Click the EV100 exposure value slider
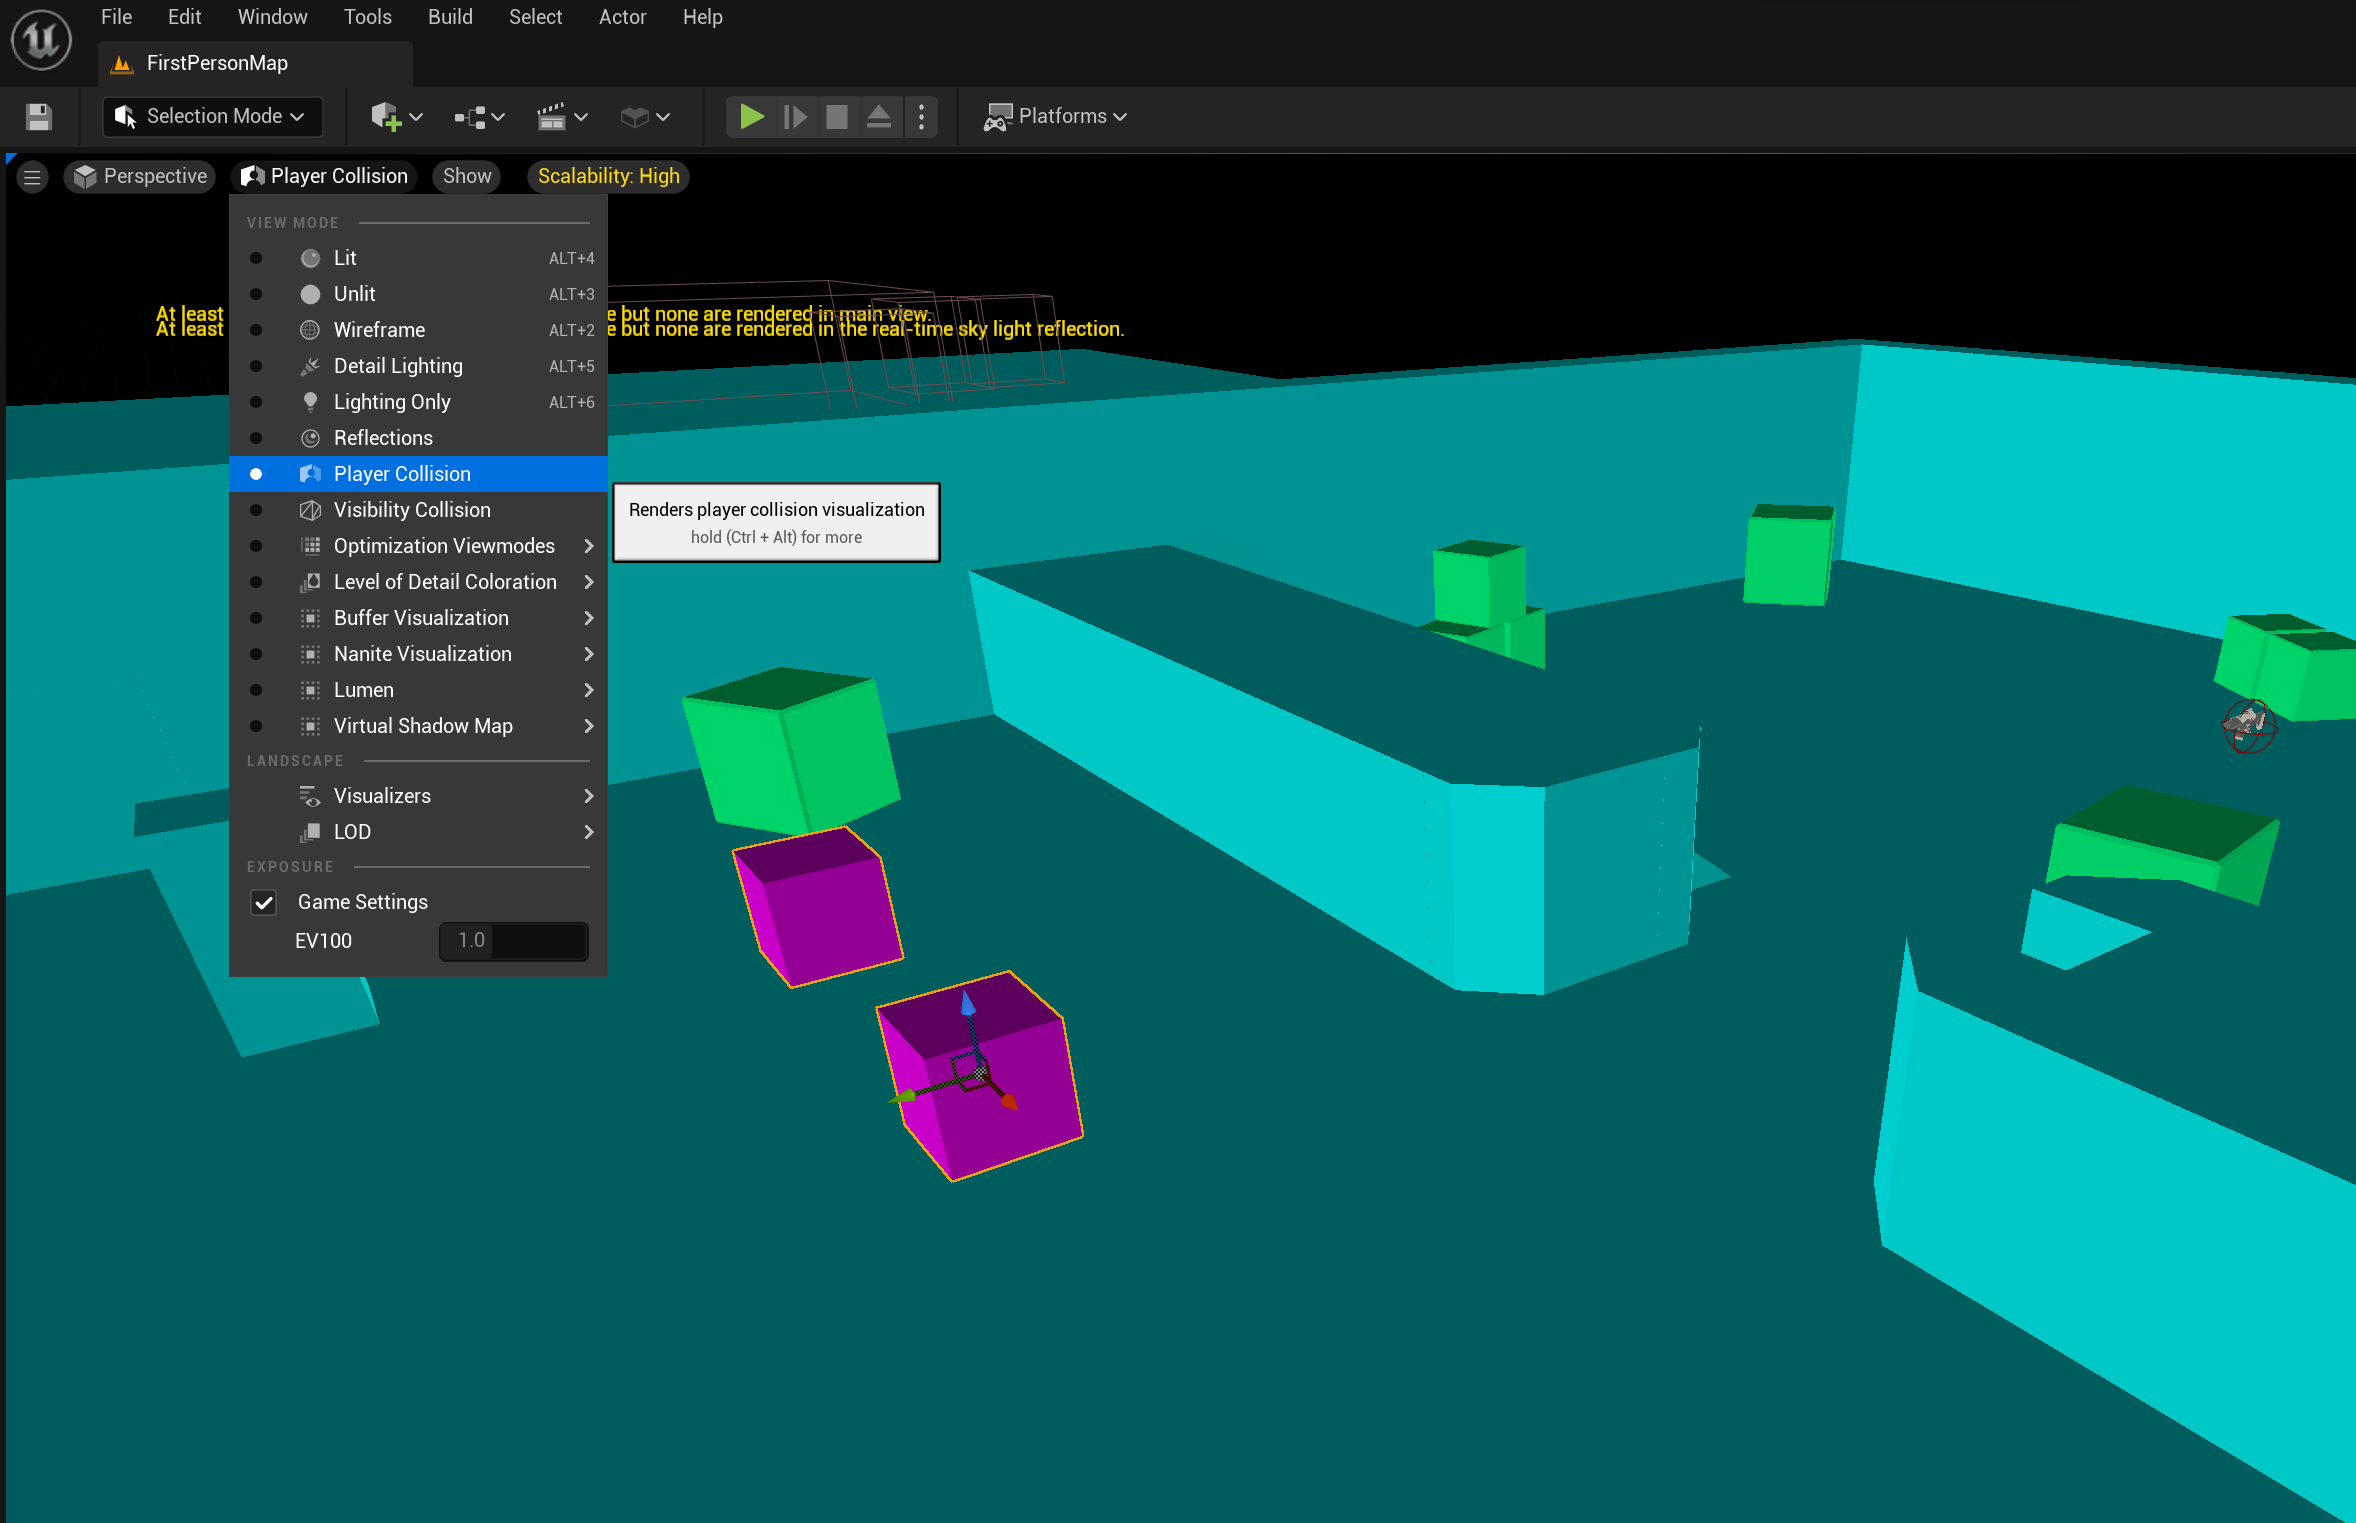This screenshot has width=2356, height=1523. click(x=514, y=941)
